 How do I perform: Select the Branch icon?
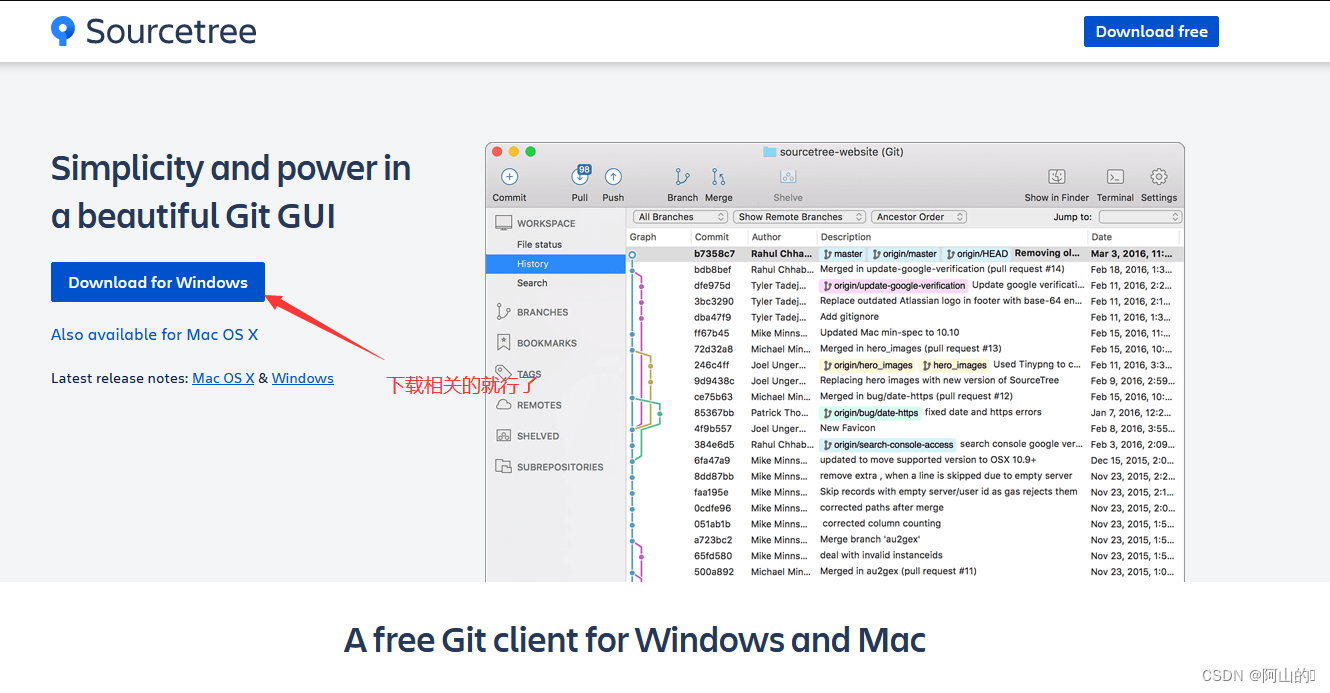[x=682, y=178]
